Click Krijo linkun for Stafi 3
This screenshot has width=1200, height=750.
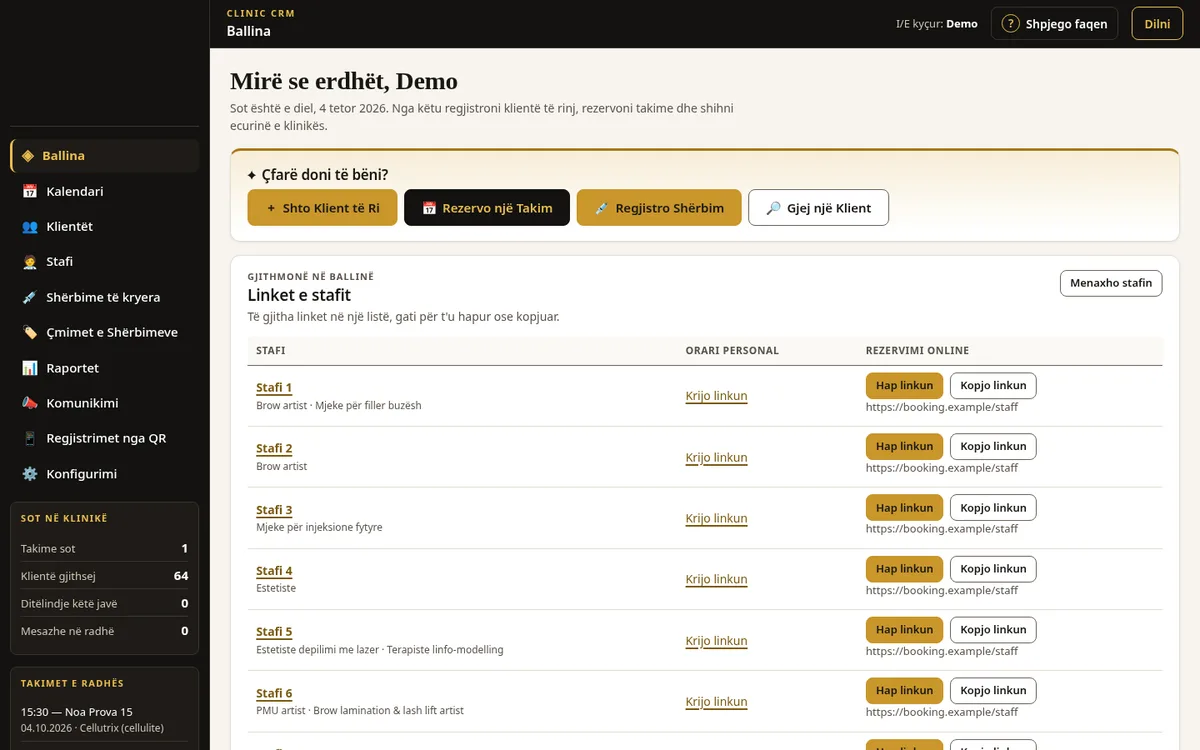(716, 518)
